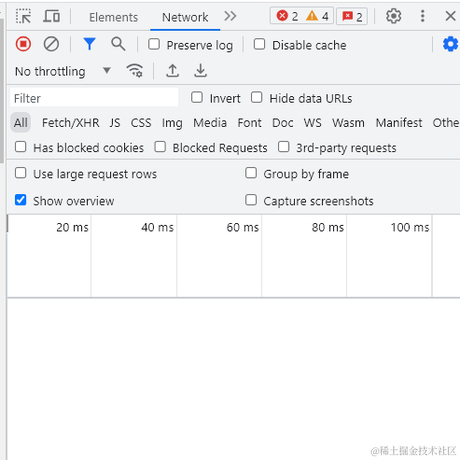Import HAR file with upload arrow

(173, 71)
